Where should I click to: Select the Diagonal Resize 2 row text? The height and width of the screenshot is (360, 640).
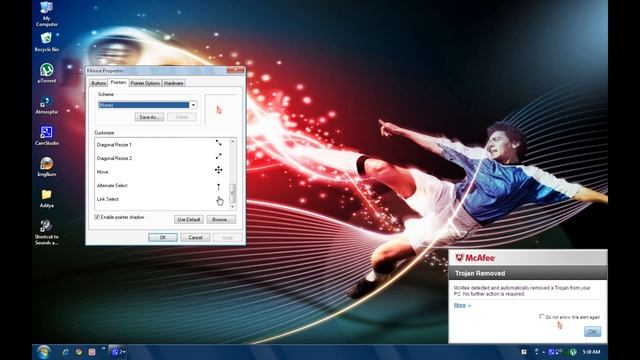tap(114, 158)
